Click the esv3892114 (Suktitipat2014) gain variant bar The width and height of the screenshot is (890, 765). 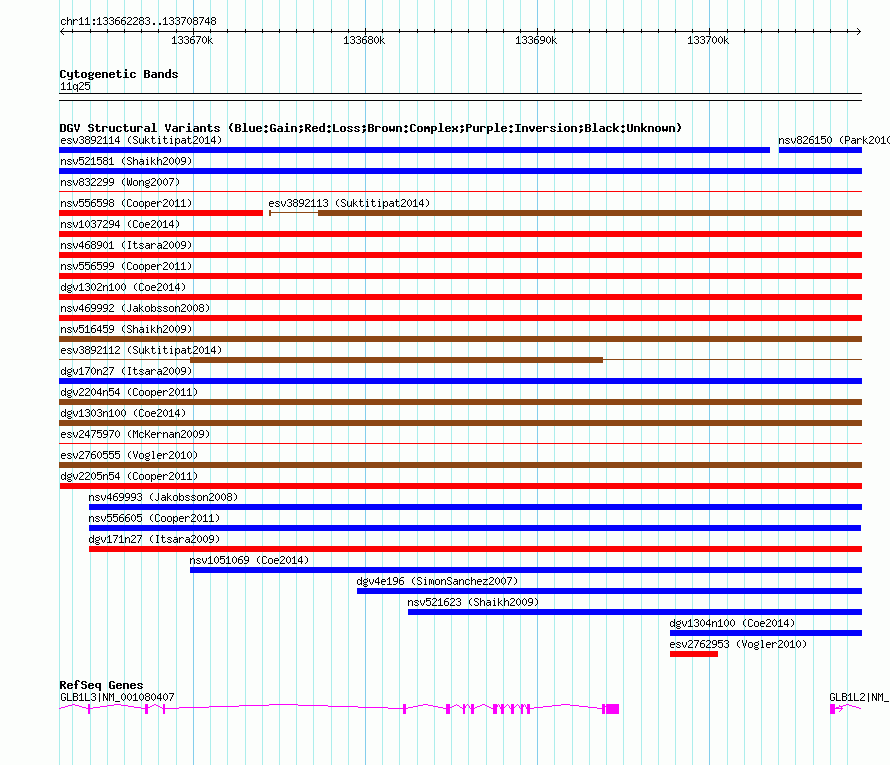pyautogui.click(x=414, y=150)
